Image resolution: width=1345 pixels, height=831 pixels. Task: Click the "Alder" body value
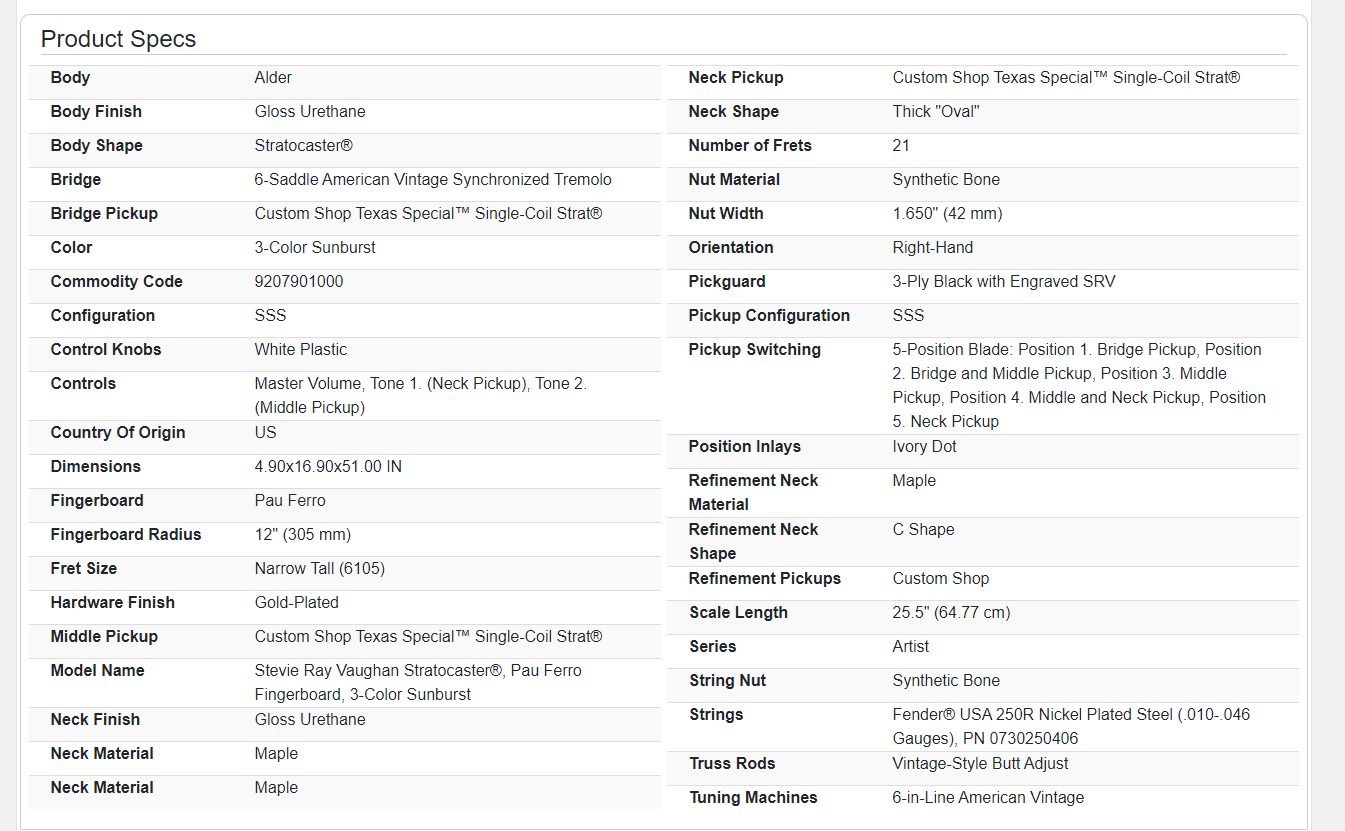(273, 78)
